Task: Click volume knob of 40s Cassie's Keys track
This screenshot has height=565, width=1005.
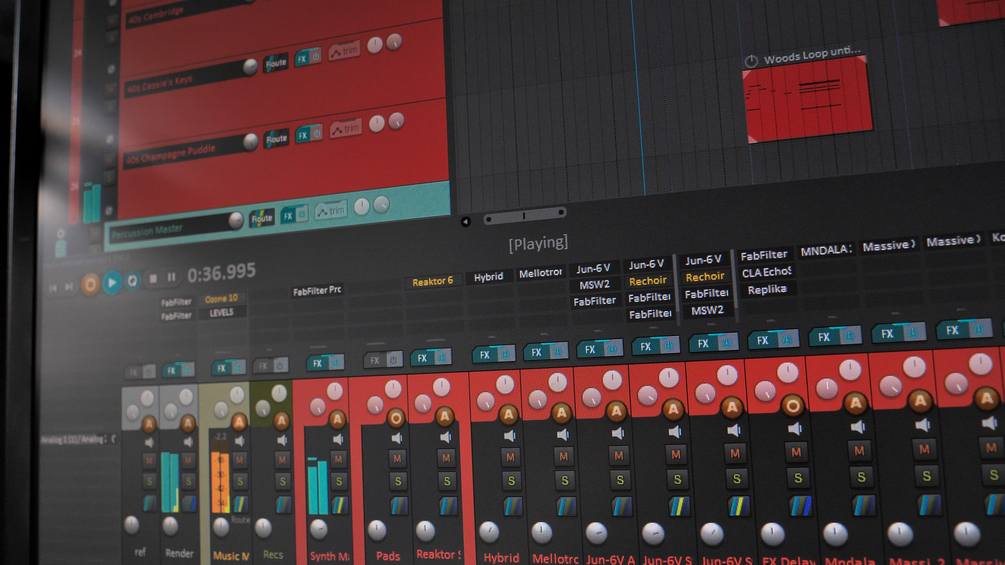Action: [250, 66]
